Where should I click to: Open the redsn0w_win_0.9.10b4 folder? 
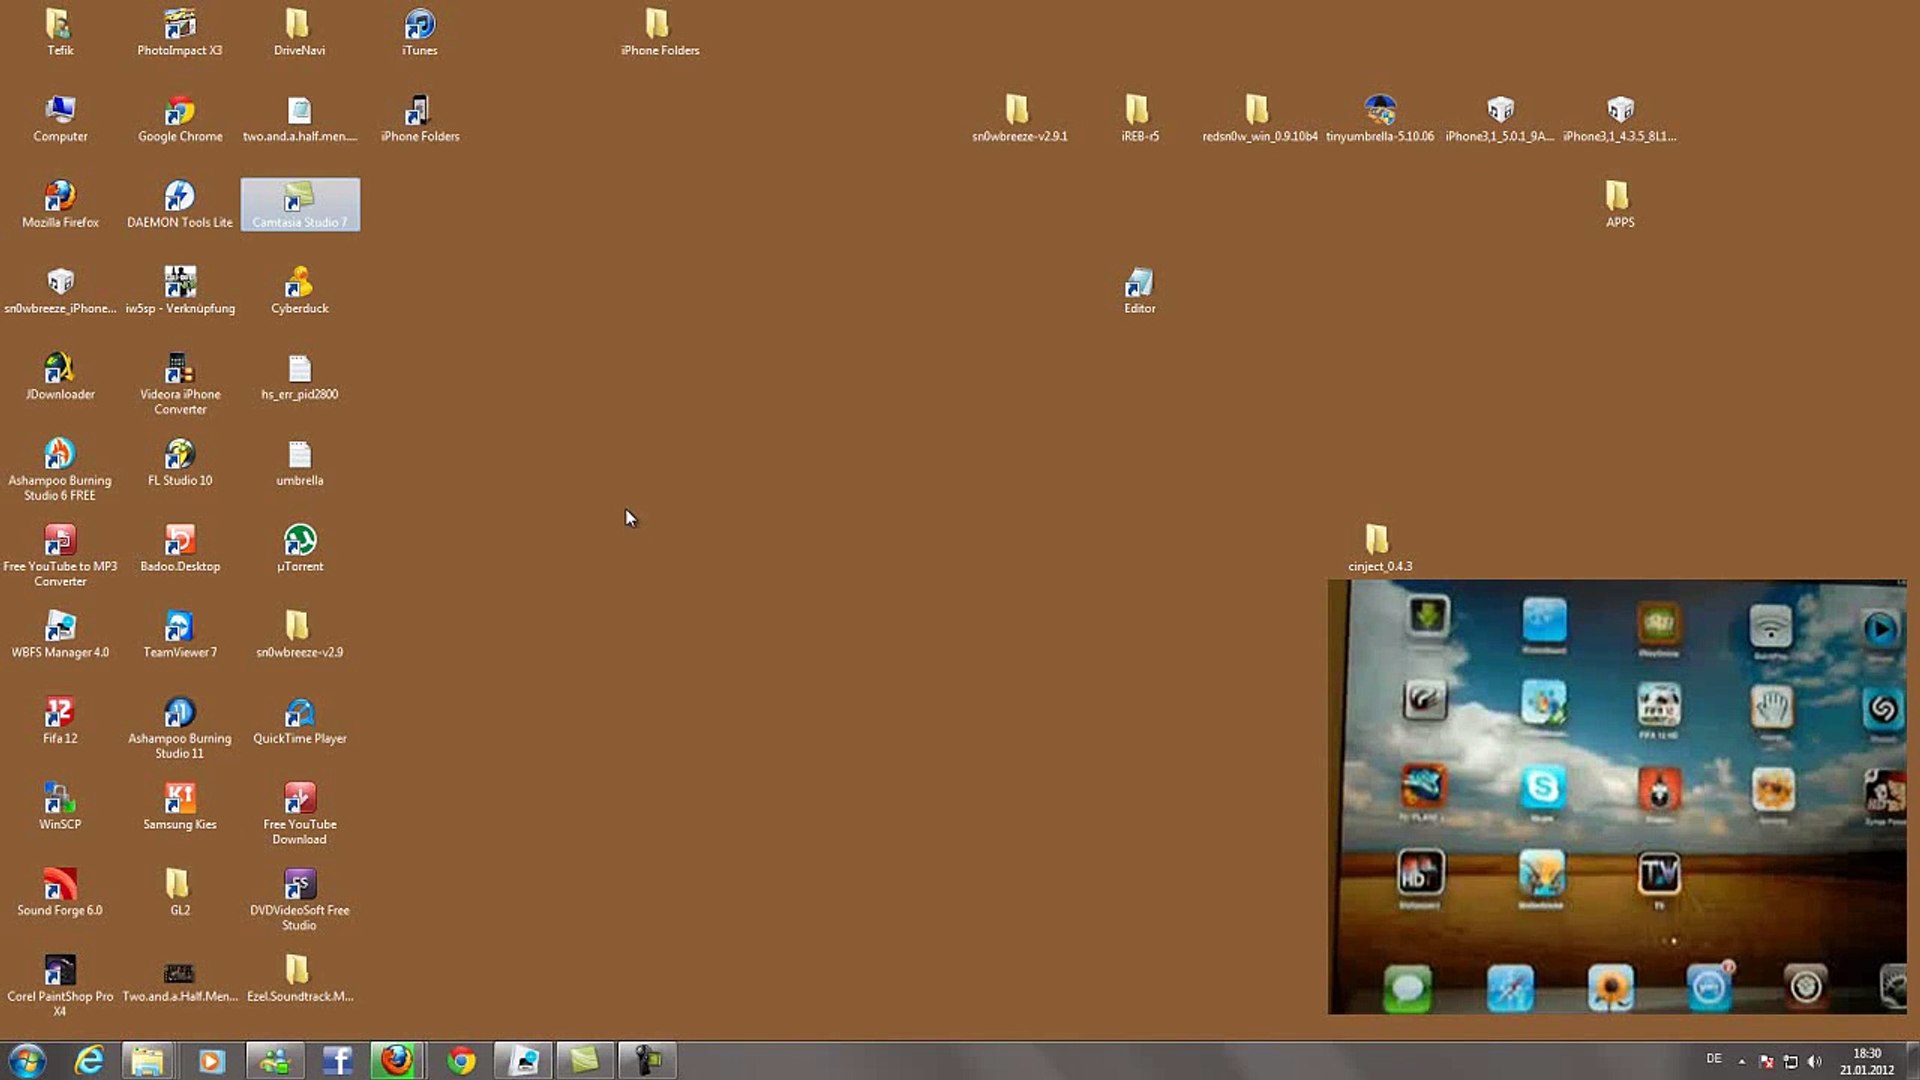1259,119
